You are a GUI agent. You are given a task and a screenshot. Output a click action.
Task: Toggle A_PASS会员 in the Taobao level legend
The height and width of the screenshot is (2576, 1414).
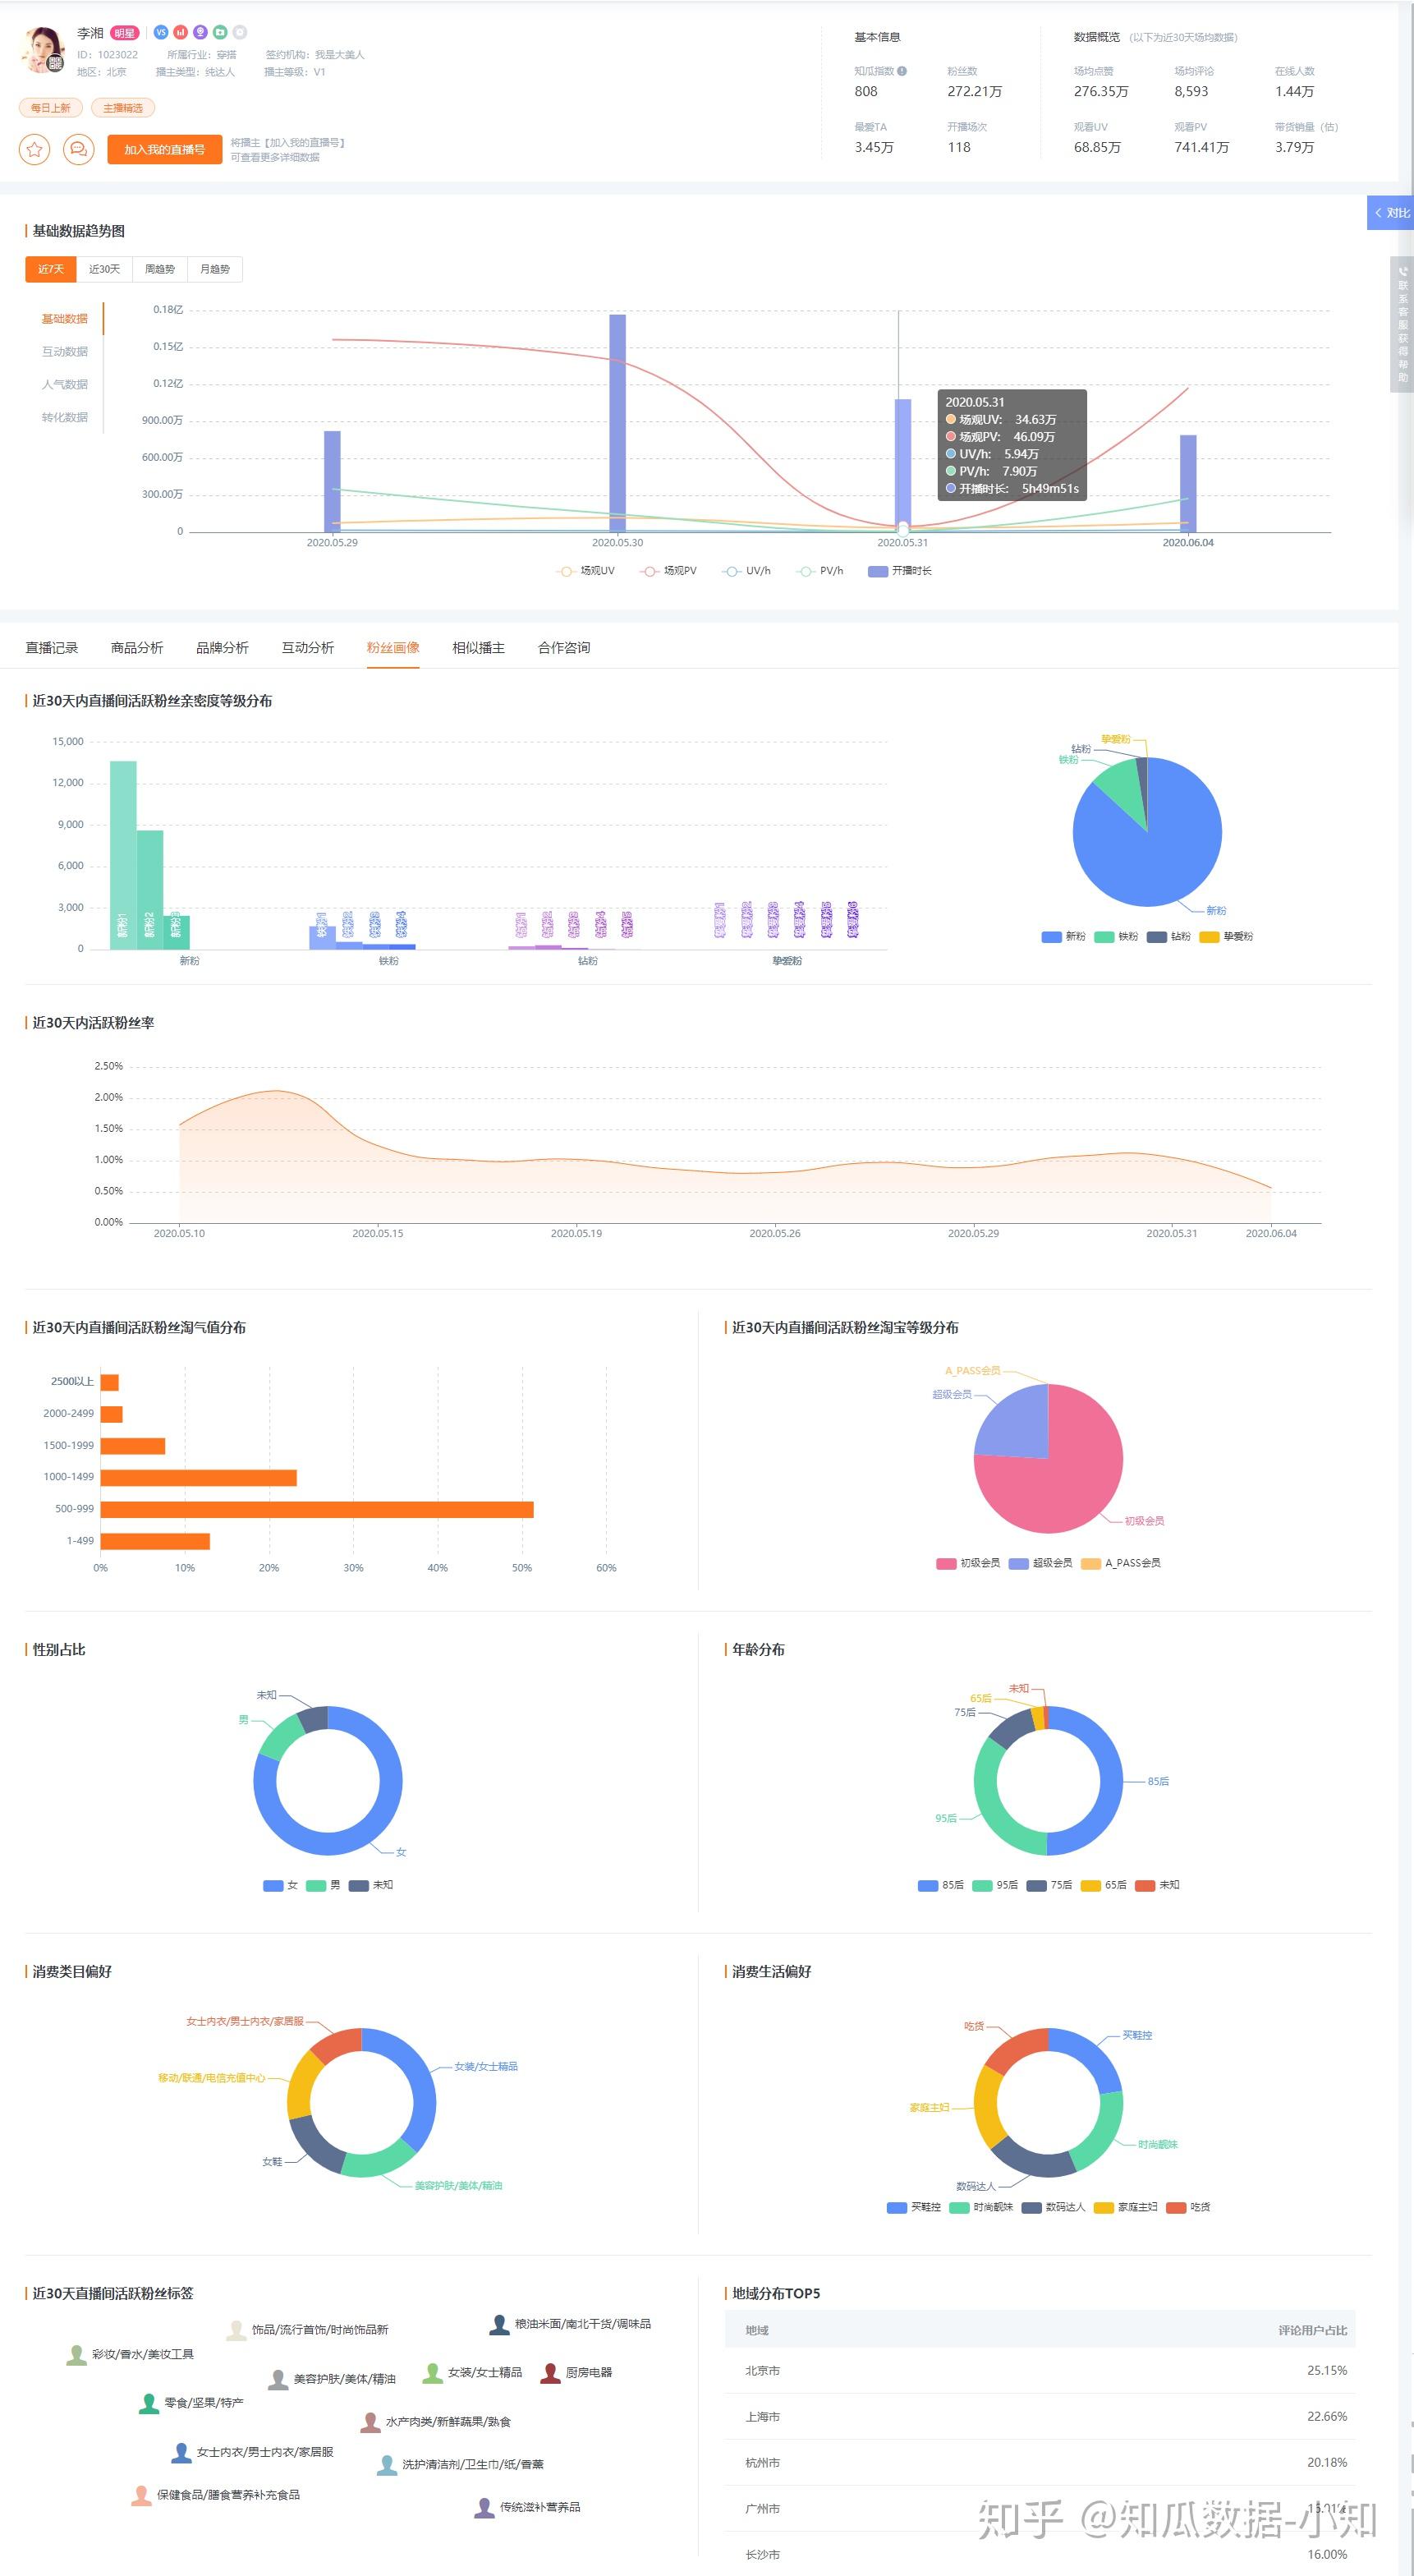click(1121, 1563)
